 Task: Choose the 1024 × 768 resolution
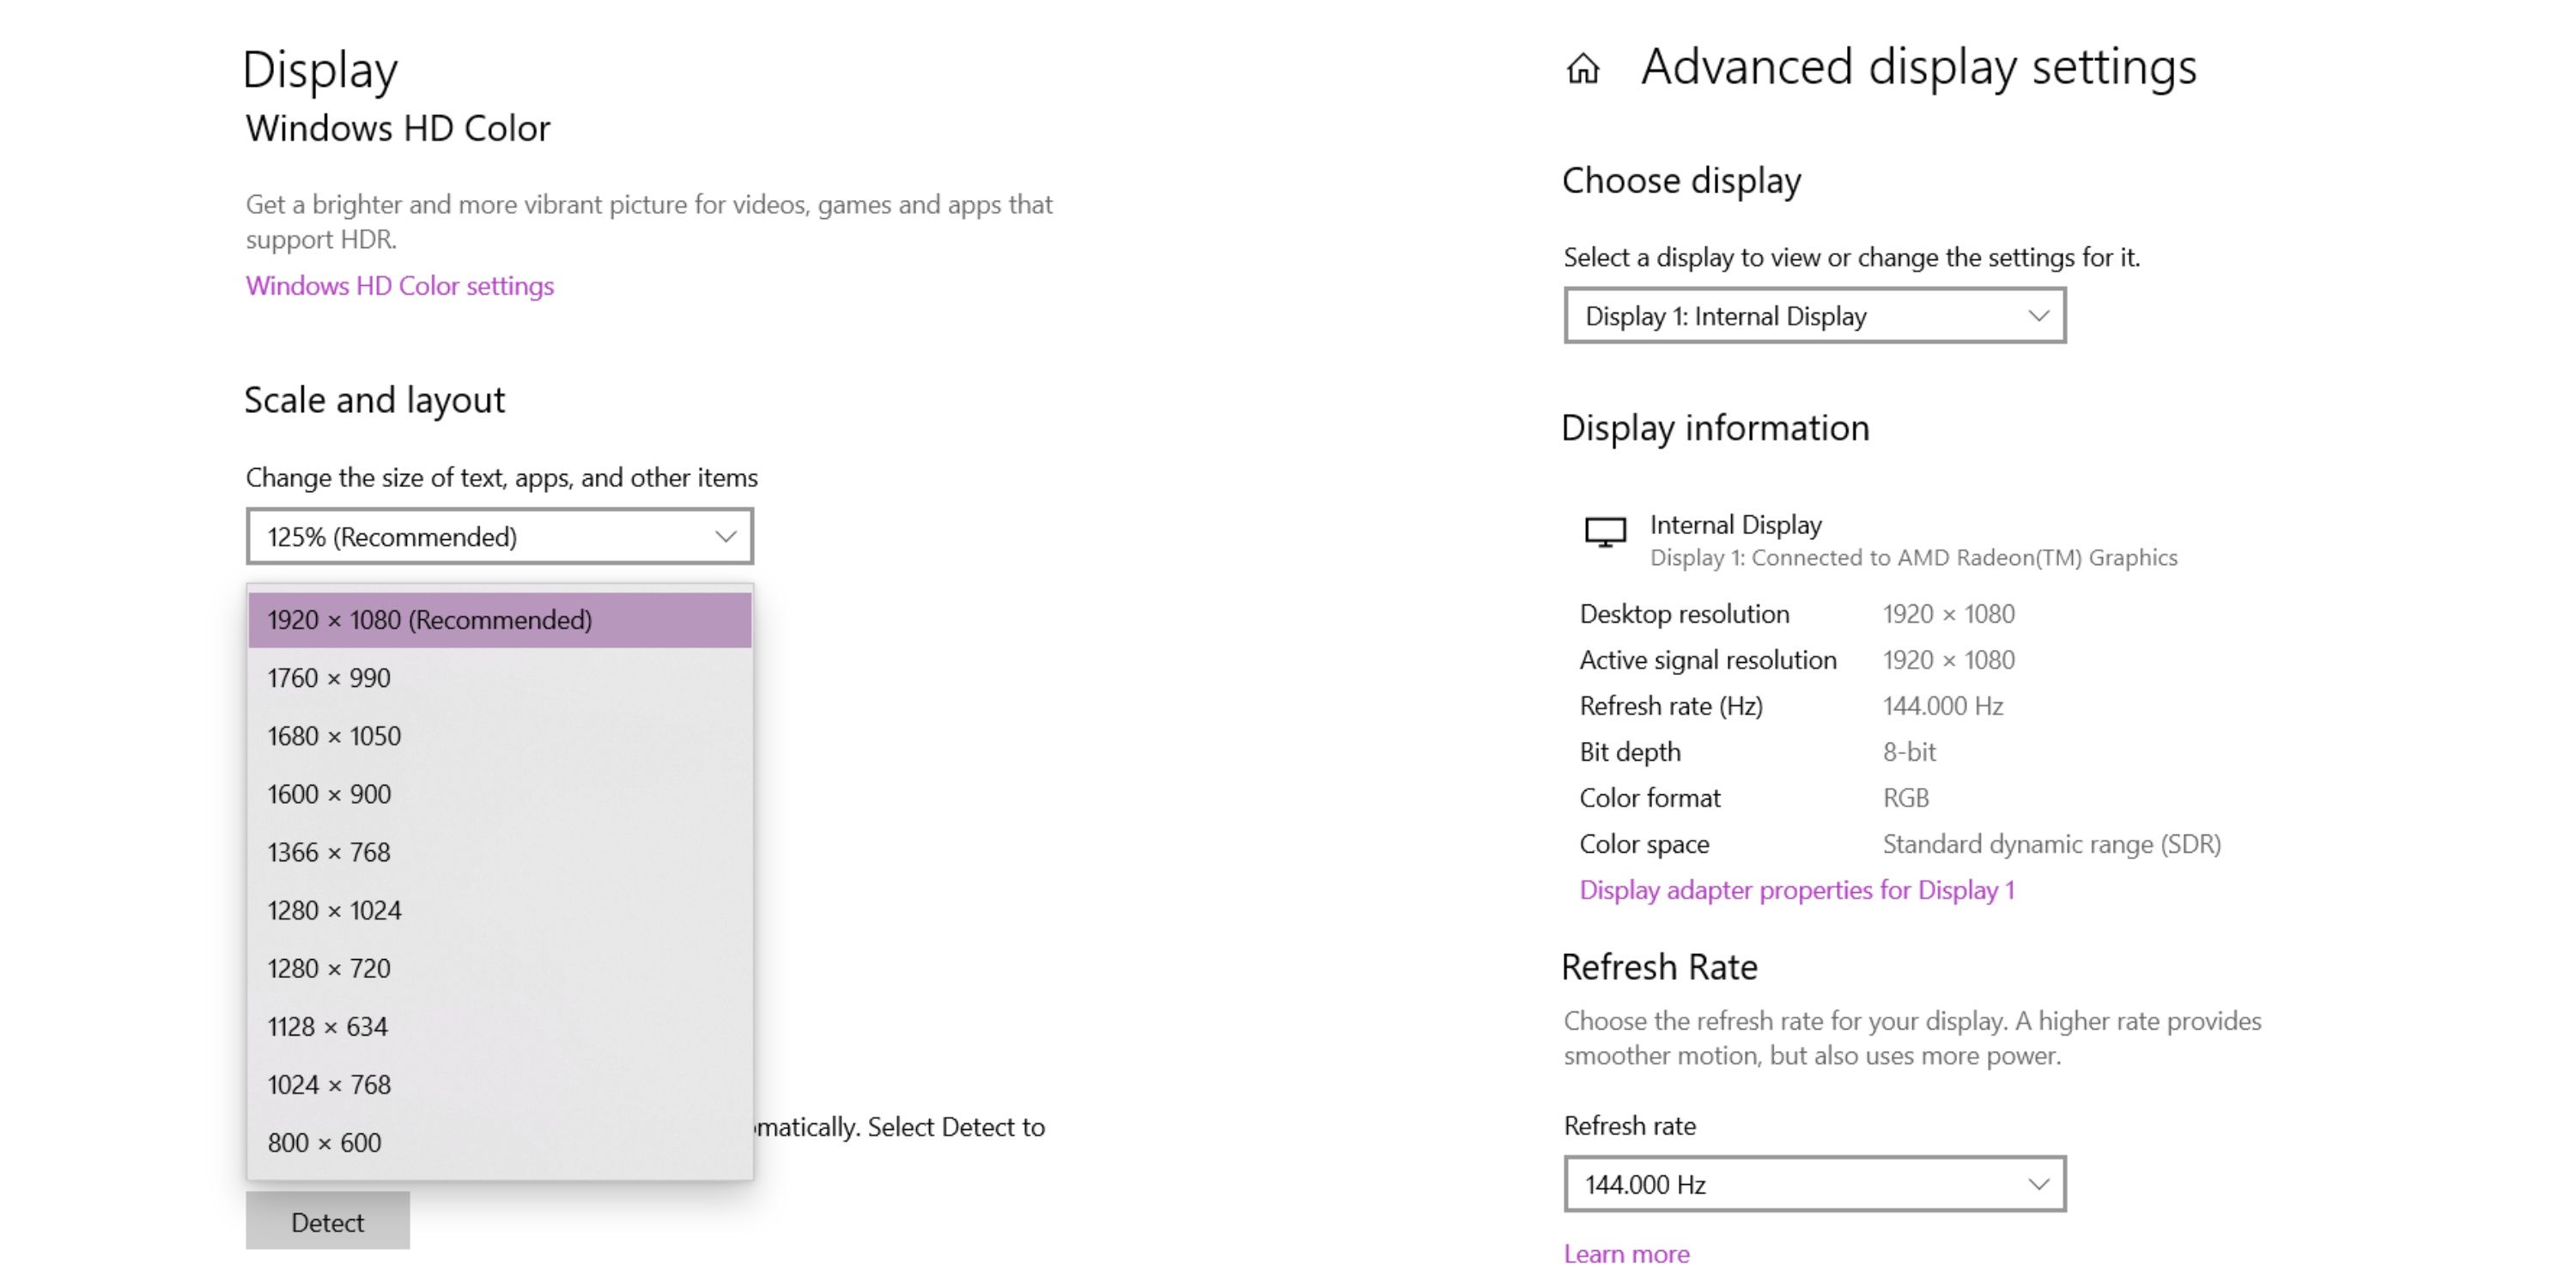pyautogui.click(x=499, y=1084)
